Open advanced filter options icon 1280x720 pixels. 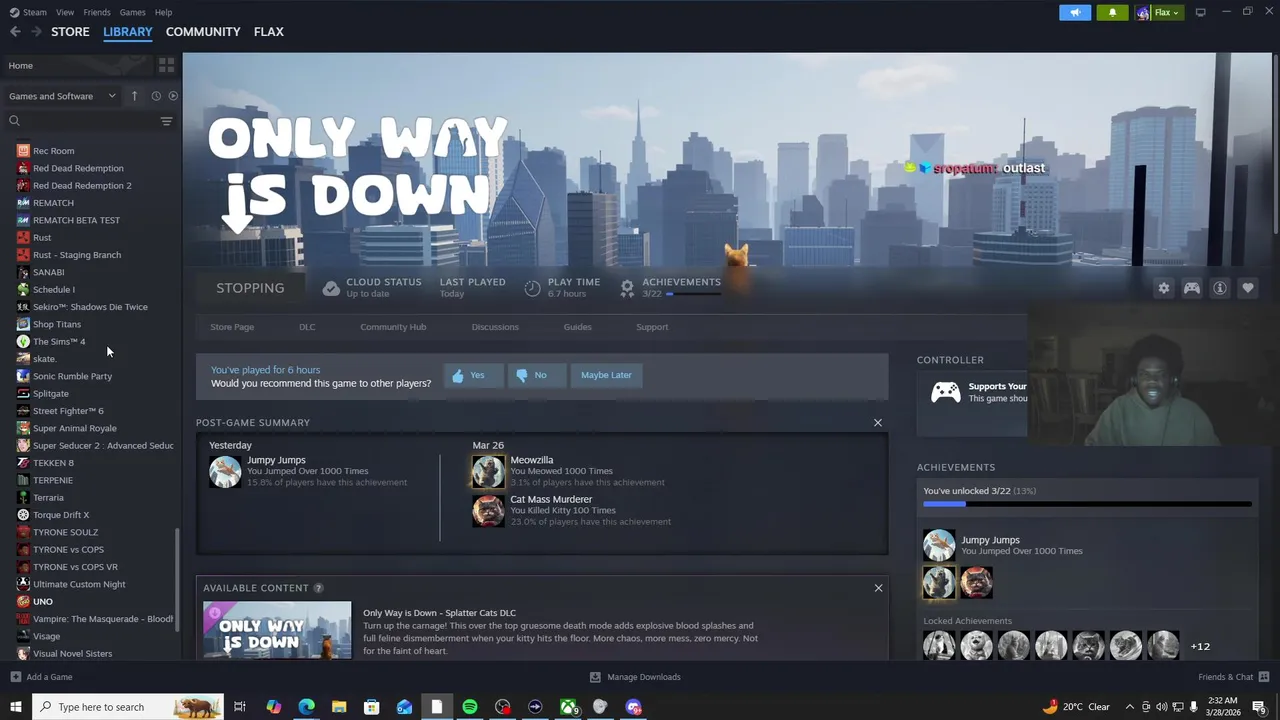[x=166, y=121]
